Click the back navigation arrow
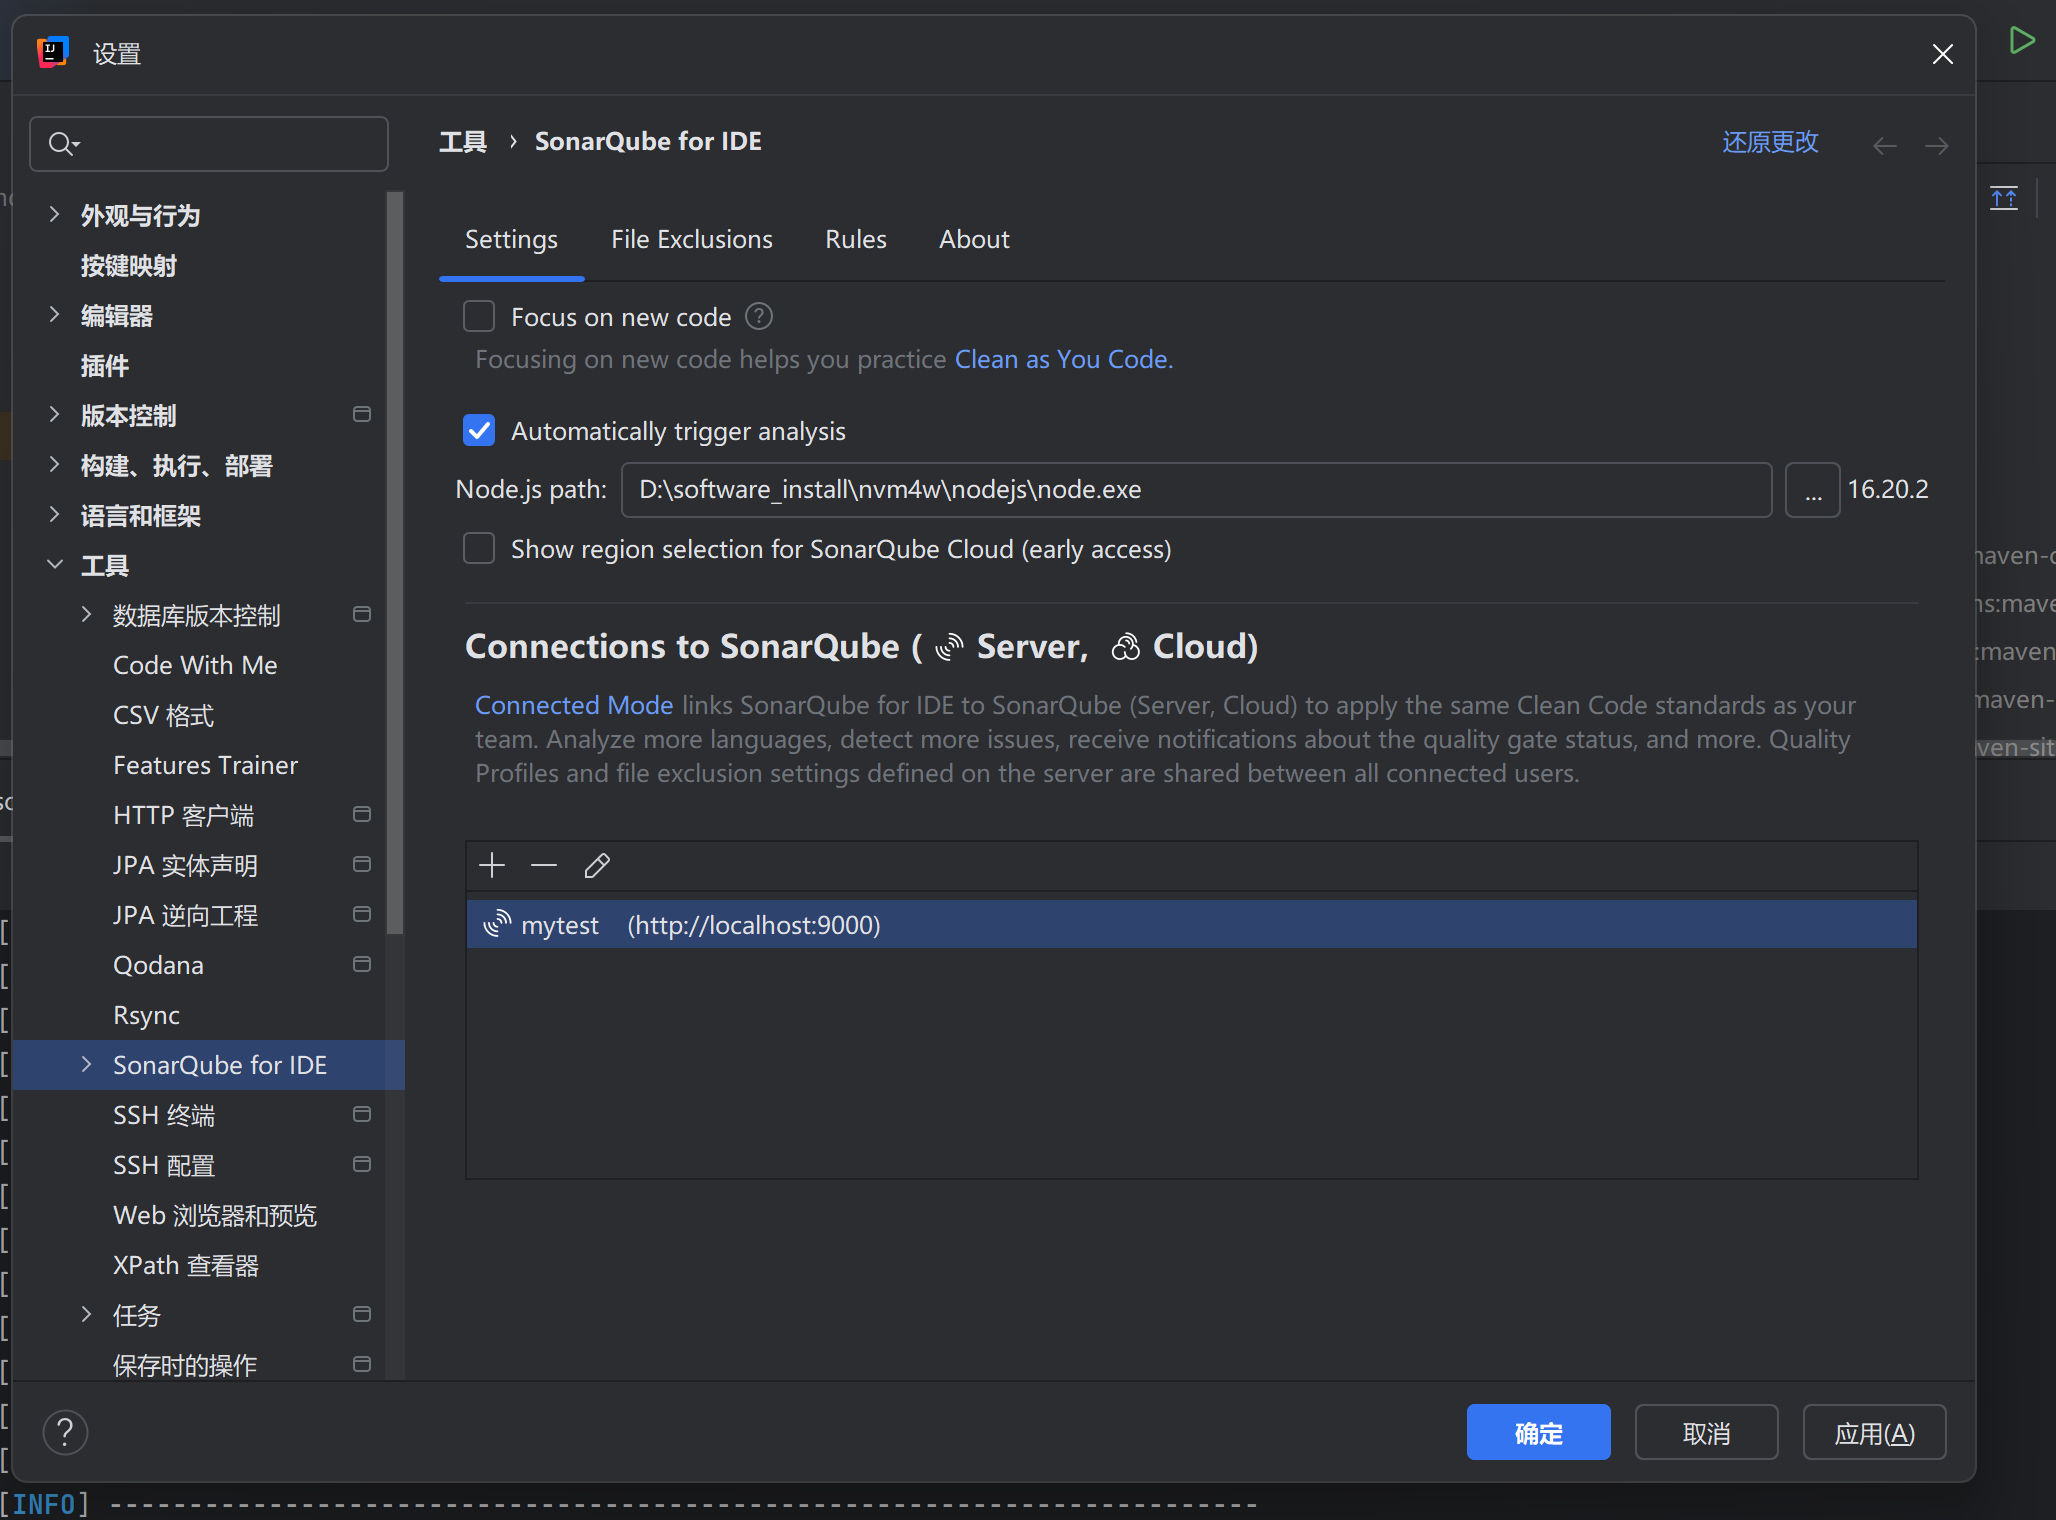 coord(1884,145)
